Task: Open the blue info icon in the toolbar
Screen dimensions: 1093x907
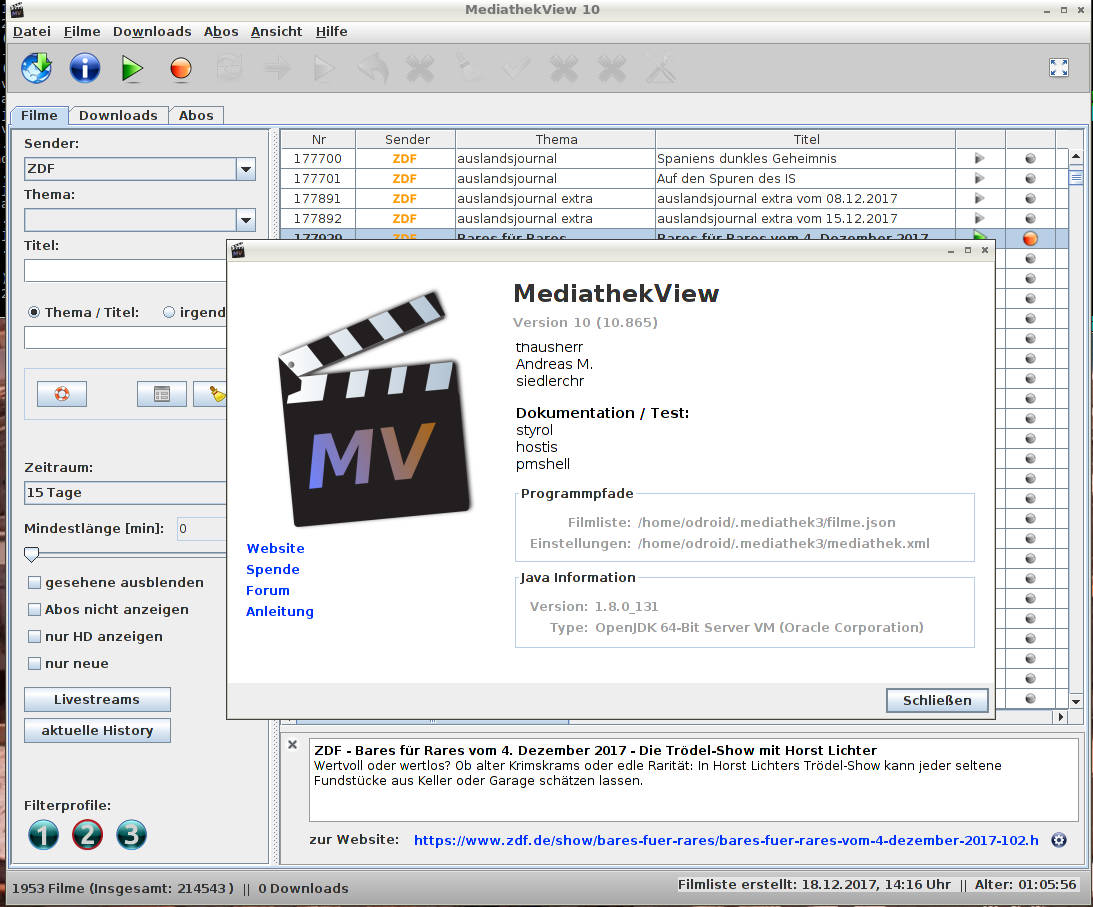Action: [85, 68]
